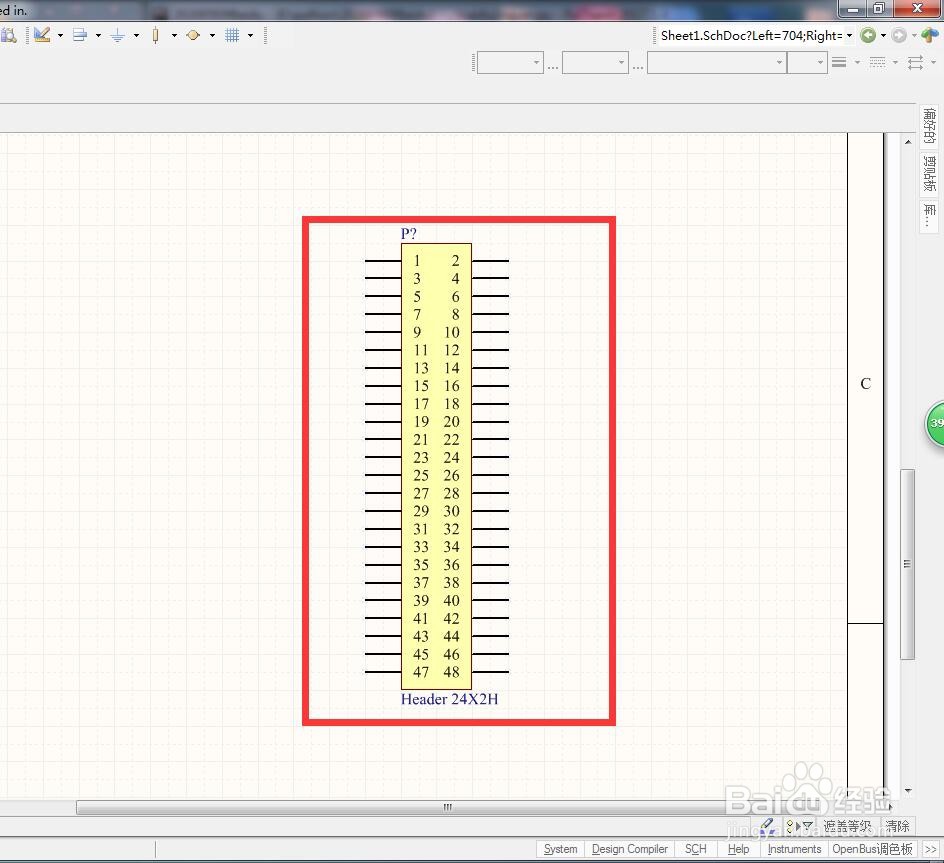The width and height of the screenshot is (944, 863).
Task: Expand the grid icon dropdown arrow
Action: [x=250, y=36]
